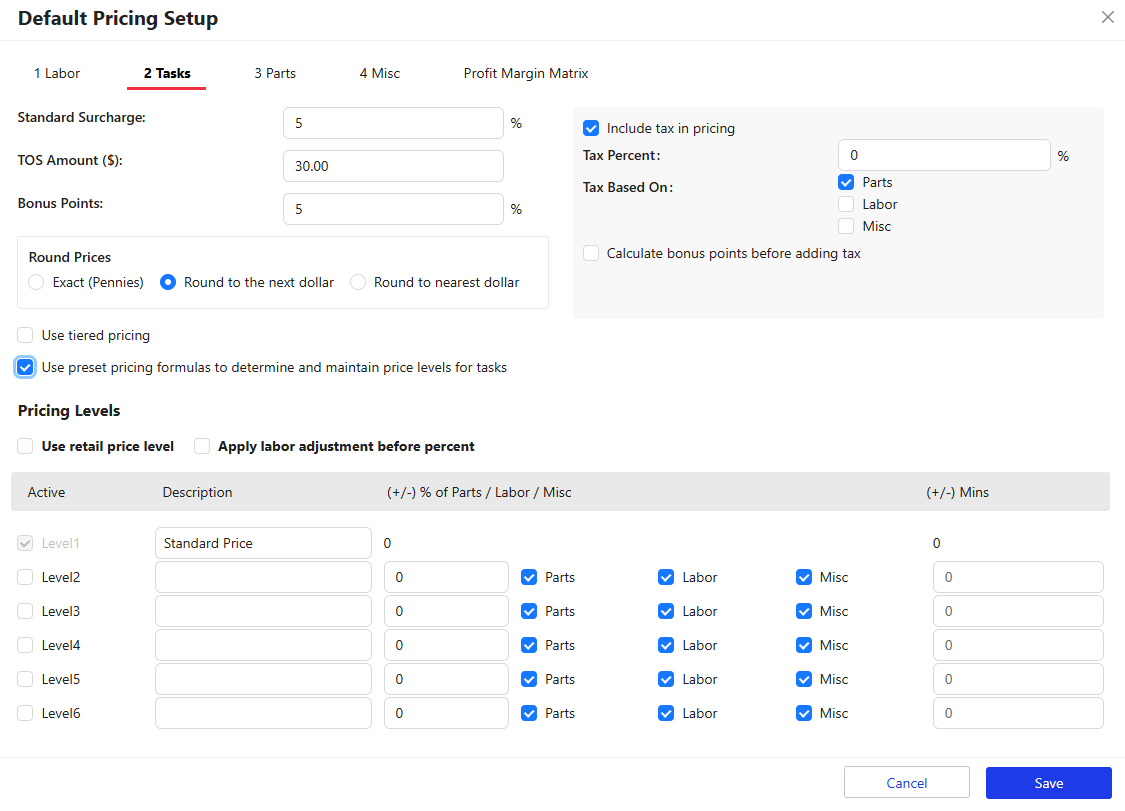The width and height of the screenshot is (1125, 811).
Task: Uncheck Labor in the Level2 row
Action: coord(667,577)
